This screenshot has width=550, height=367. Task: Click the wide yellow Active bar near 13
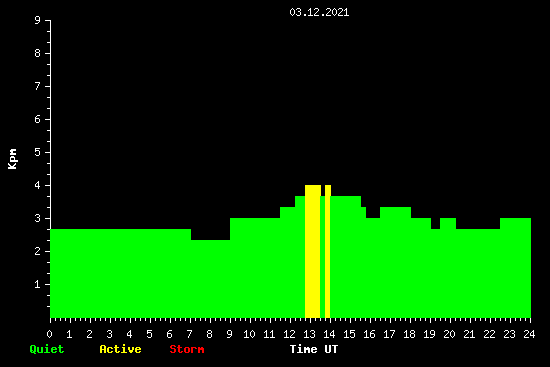(x=313, y=251)
